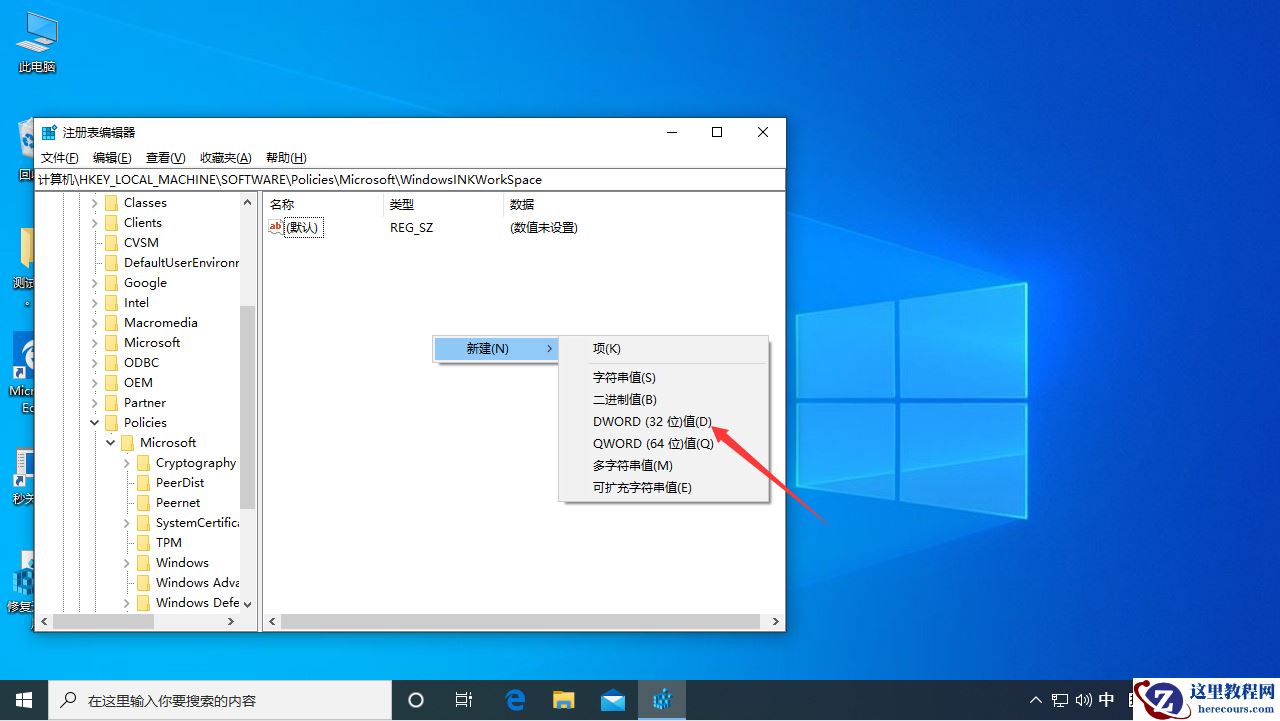1280x721 pixels.
Task: Open the 查看(V) menu
Action: (164, 157)
